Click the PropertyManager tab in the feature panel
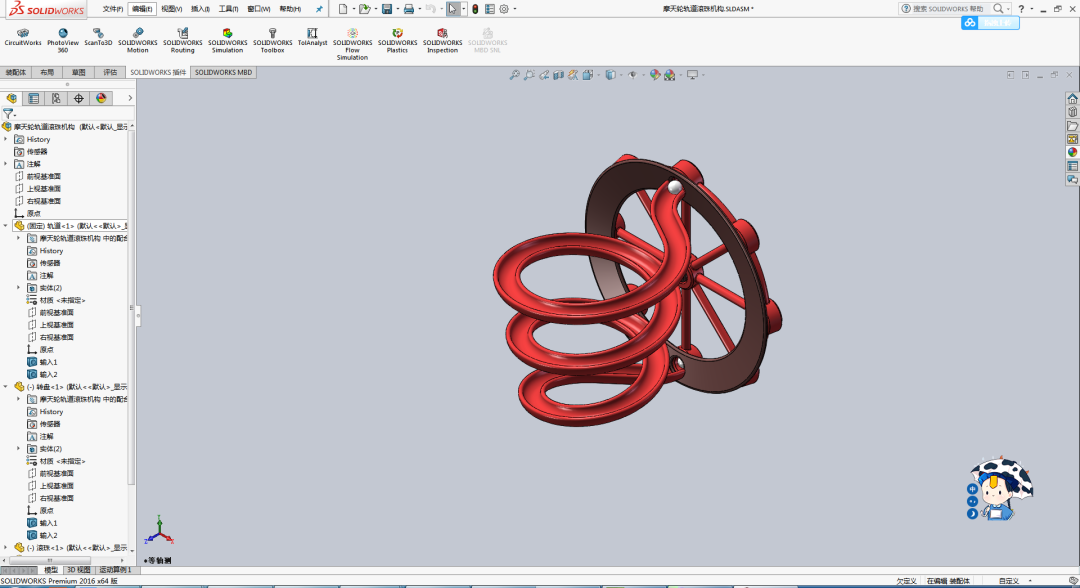 tap(33, 98)
